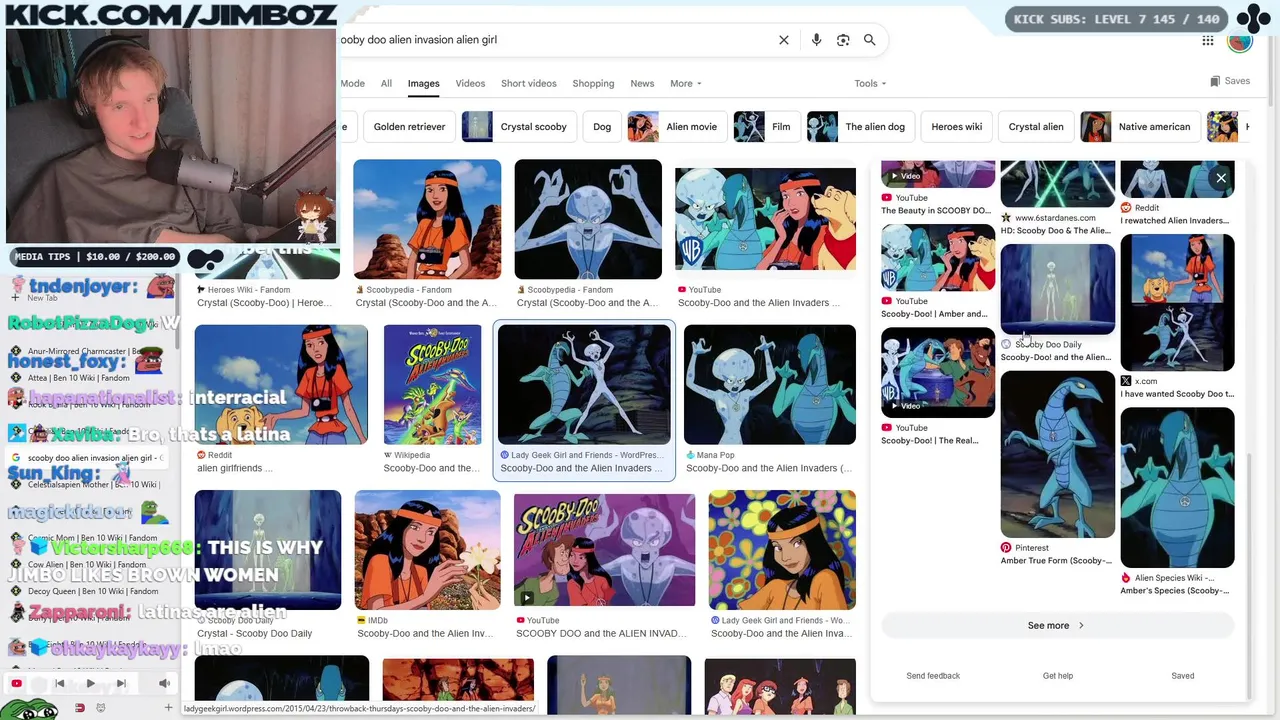Open Pinterest Amber True Form image

coord(1057,454)
